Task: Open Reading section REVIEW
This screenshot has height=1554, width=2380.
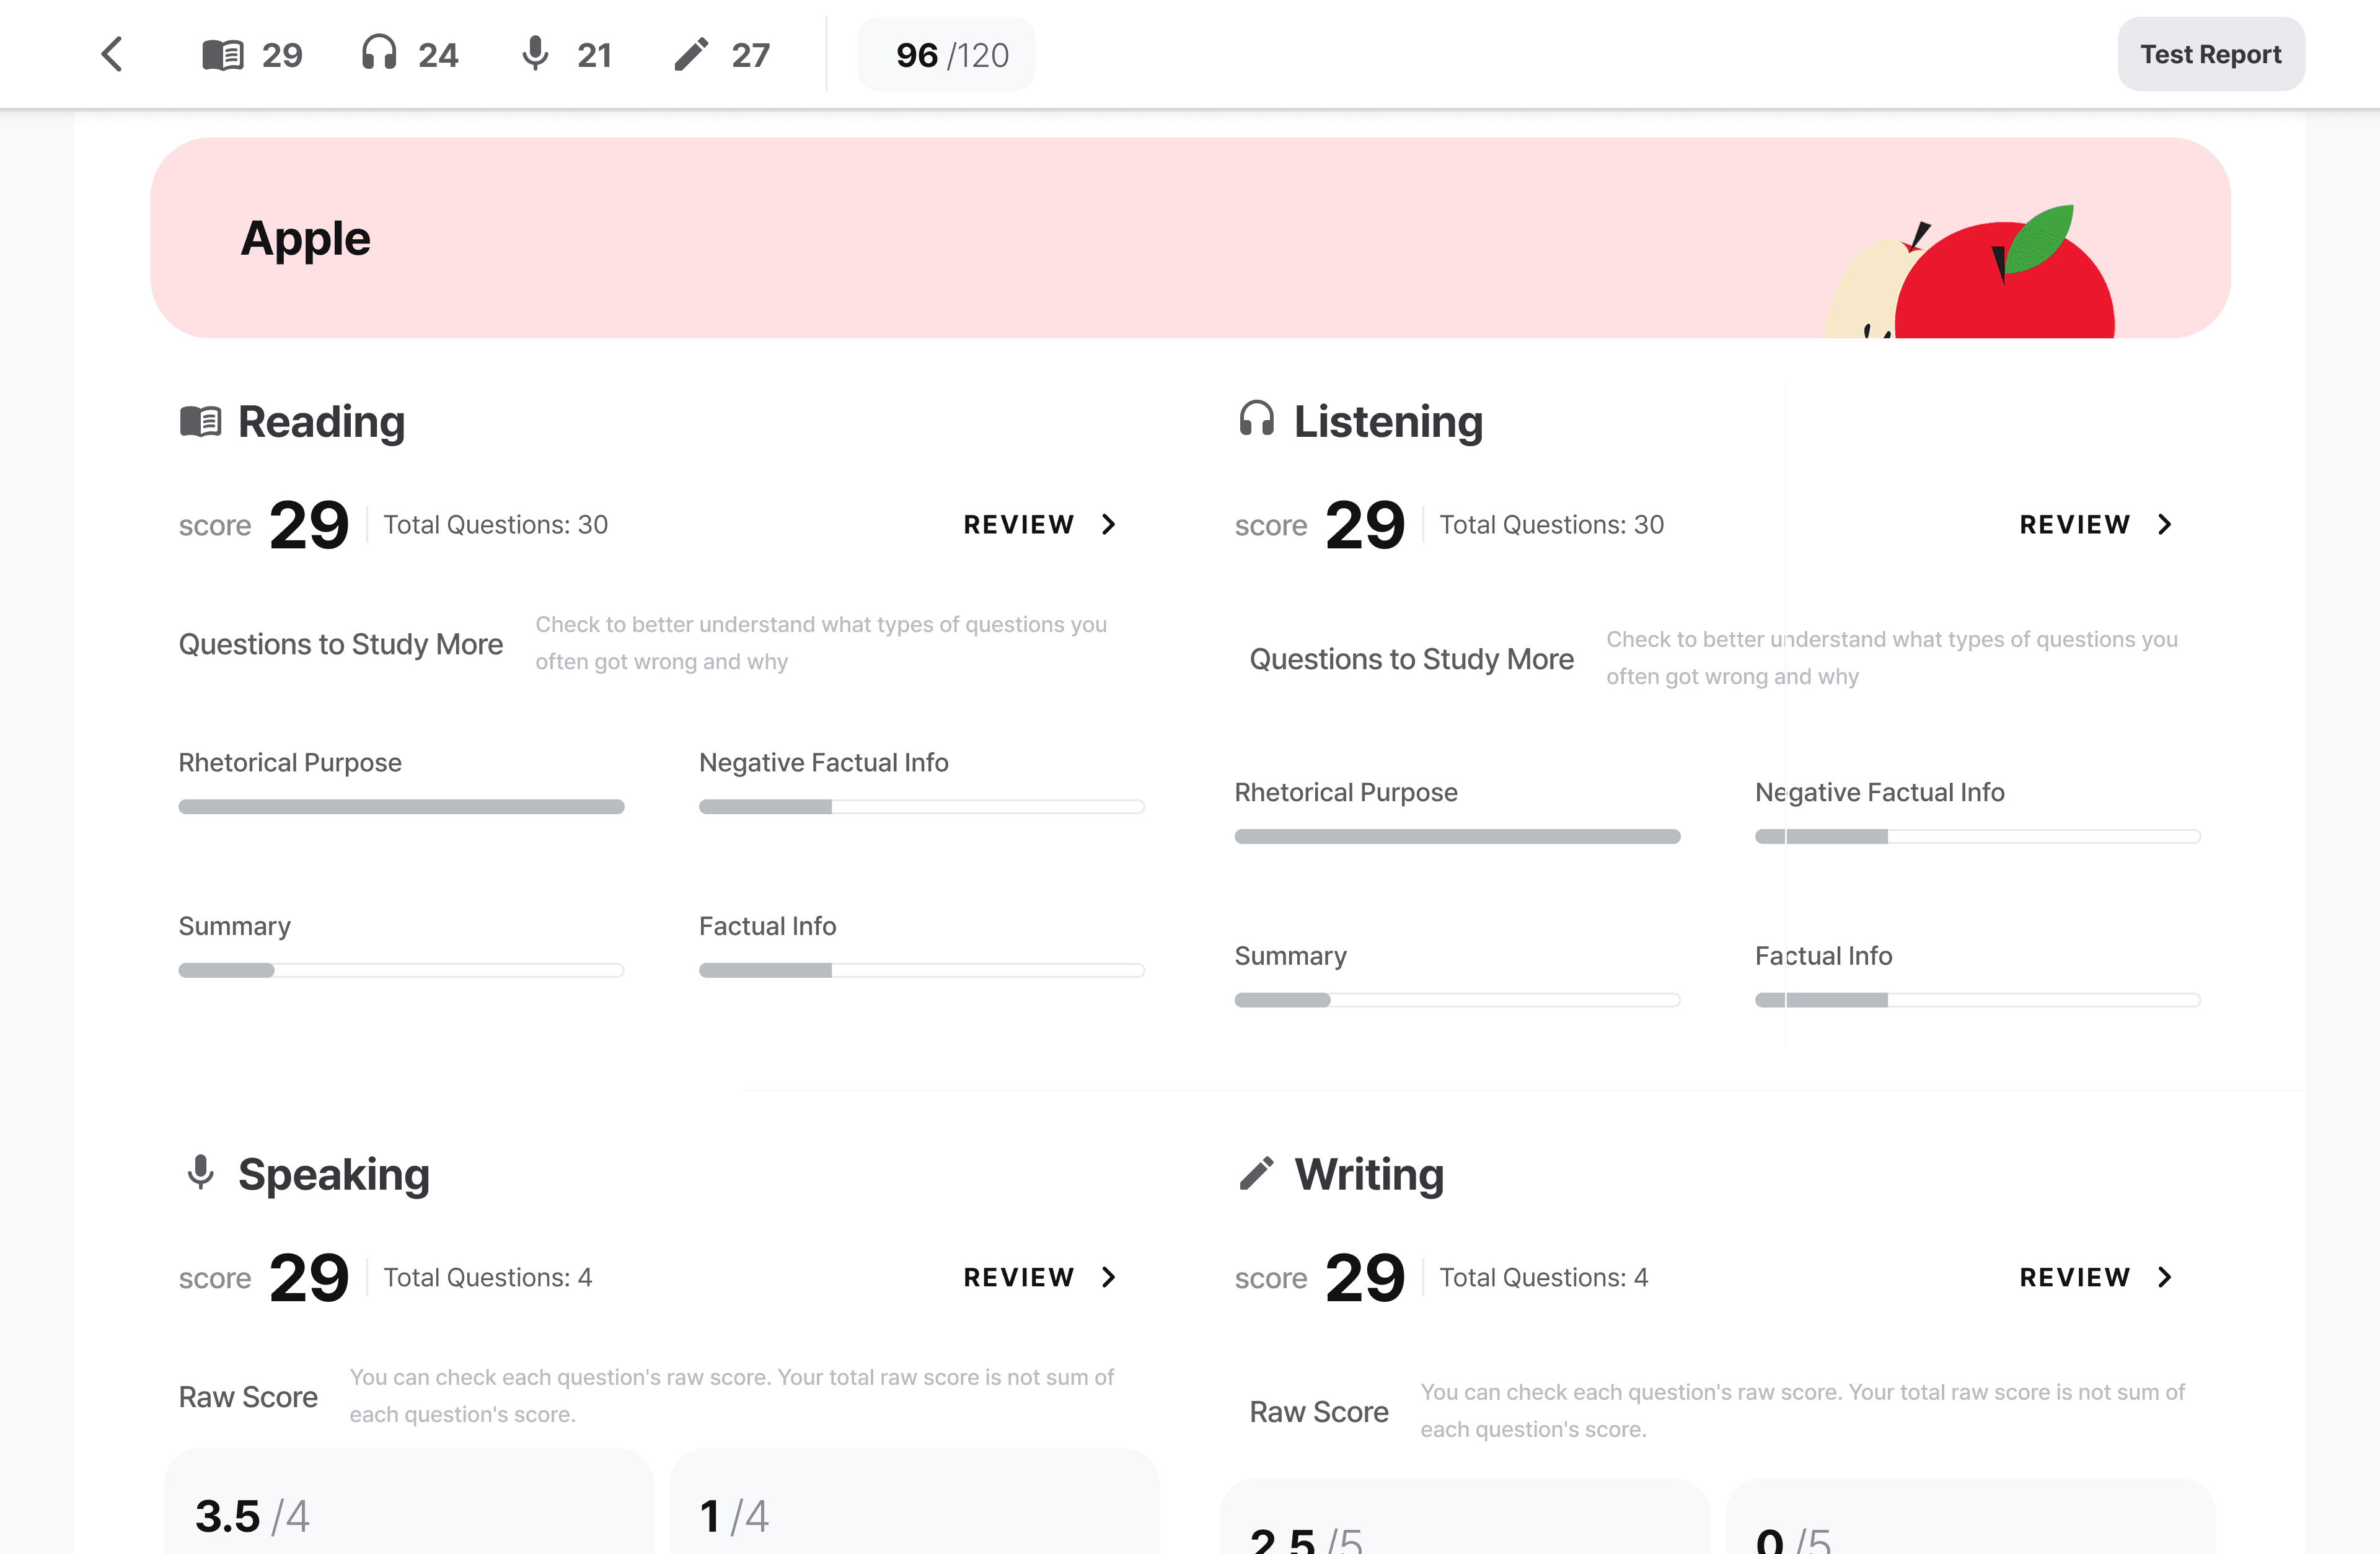Action: (x=1039, y=524)
